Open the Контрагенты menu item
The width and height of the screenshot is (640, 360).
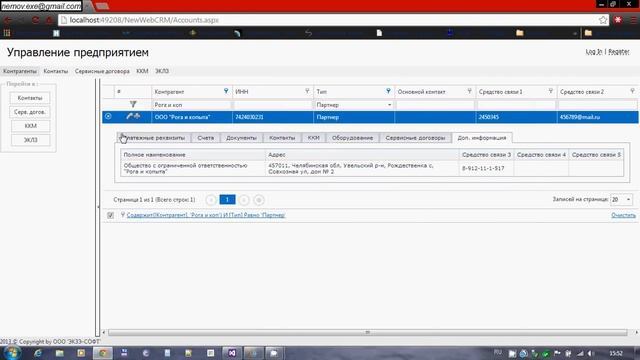pyautogui.click(x=20, y=71)
